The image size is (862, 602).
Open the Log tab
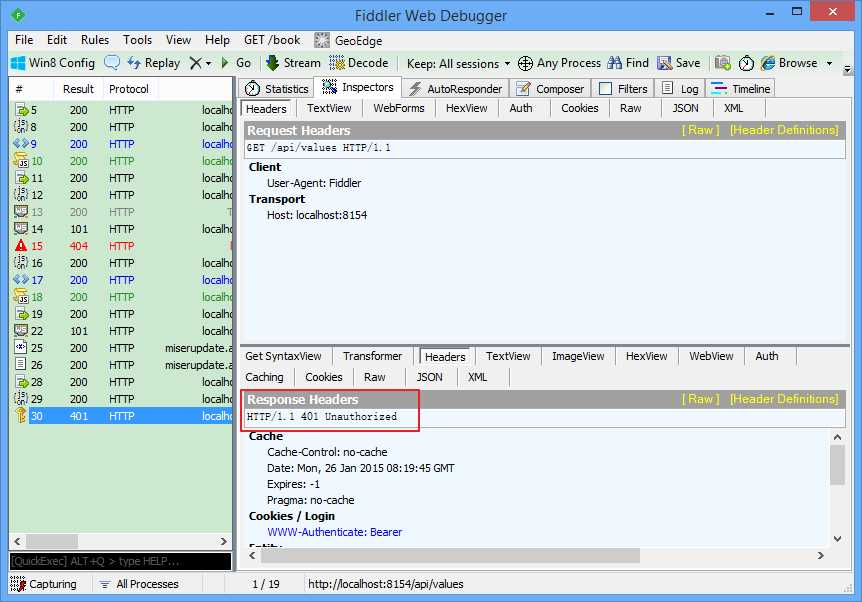coord(681,89)
